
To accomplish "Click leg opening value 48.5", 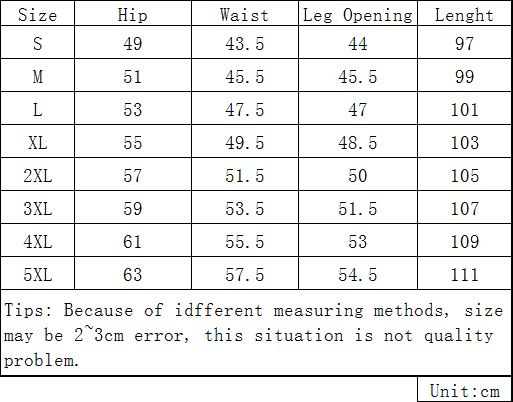I will [357, 143].
